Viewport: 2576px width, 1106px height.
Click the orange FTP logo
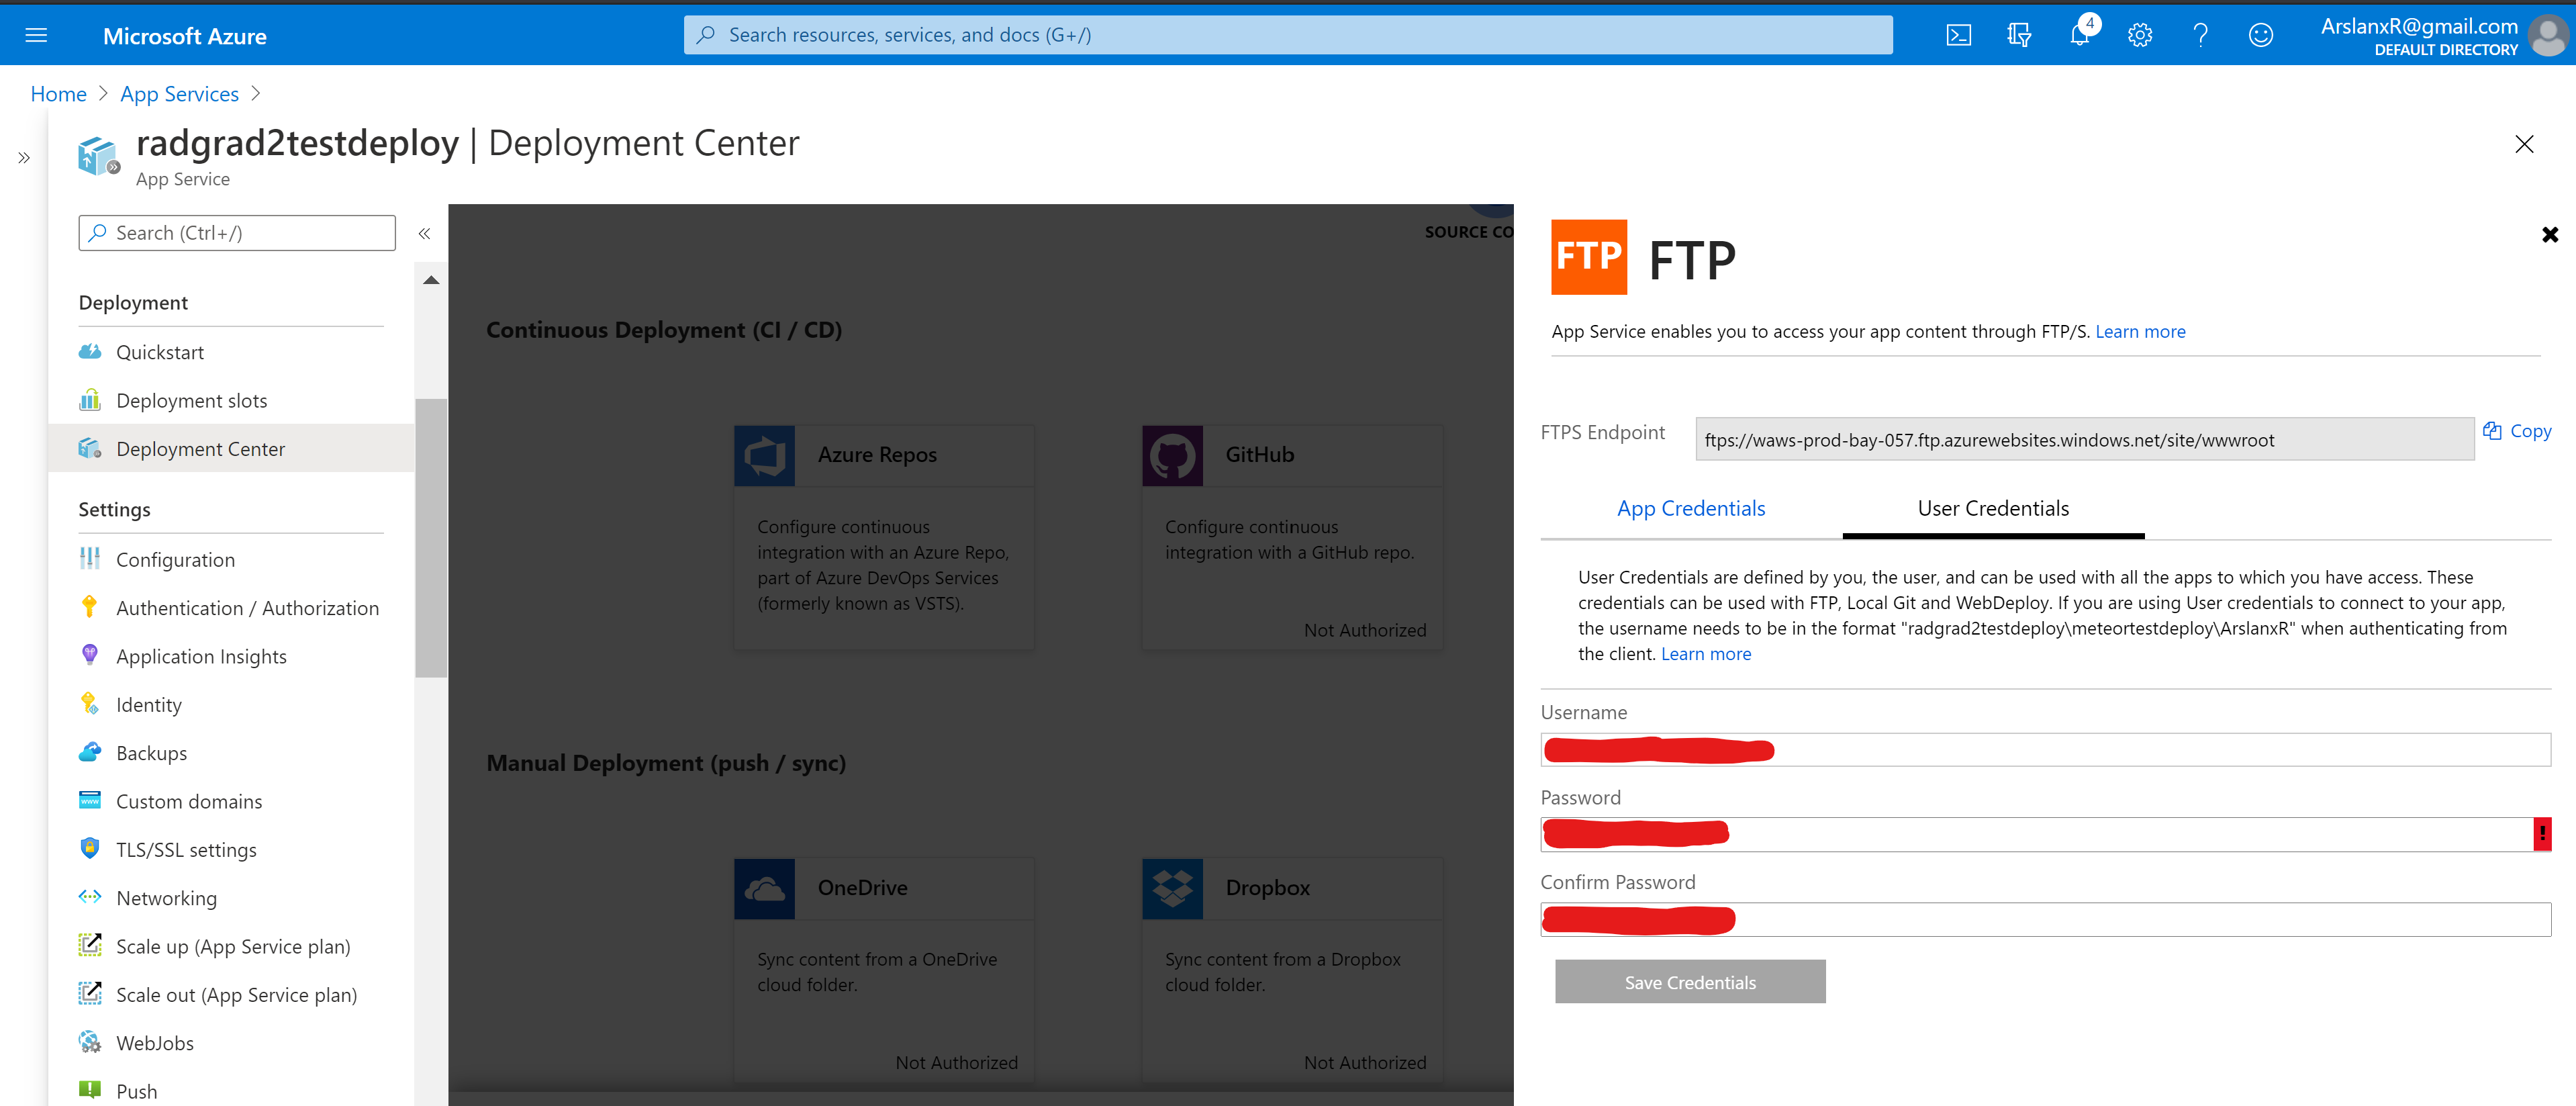1588,257
